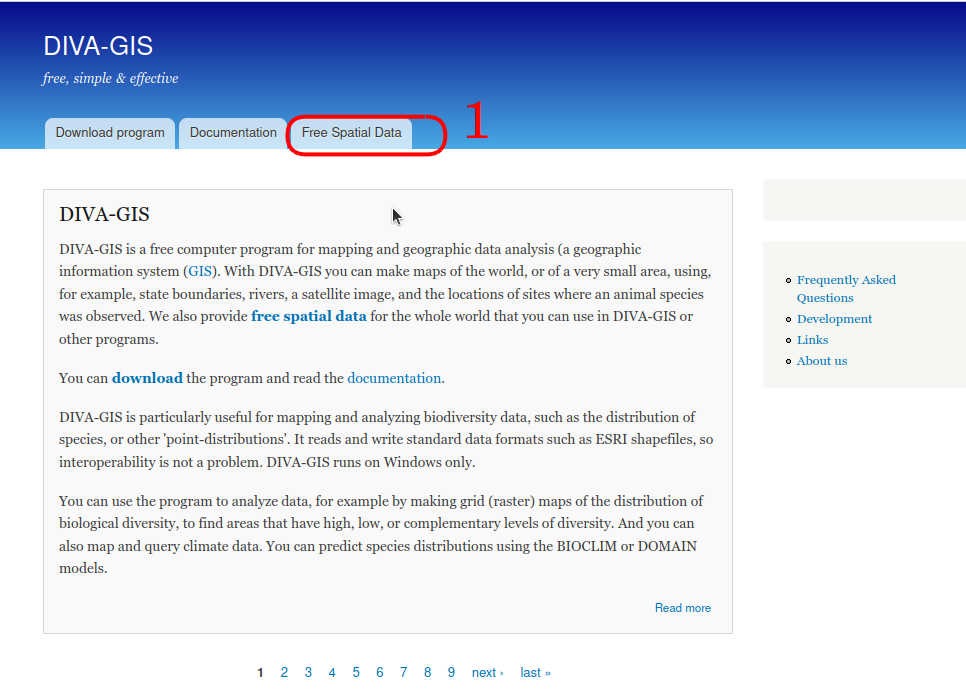Go to page 3 in pagination
The height and width of the screenshot is (697, 966).
coord(308,672)
